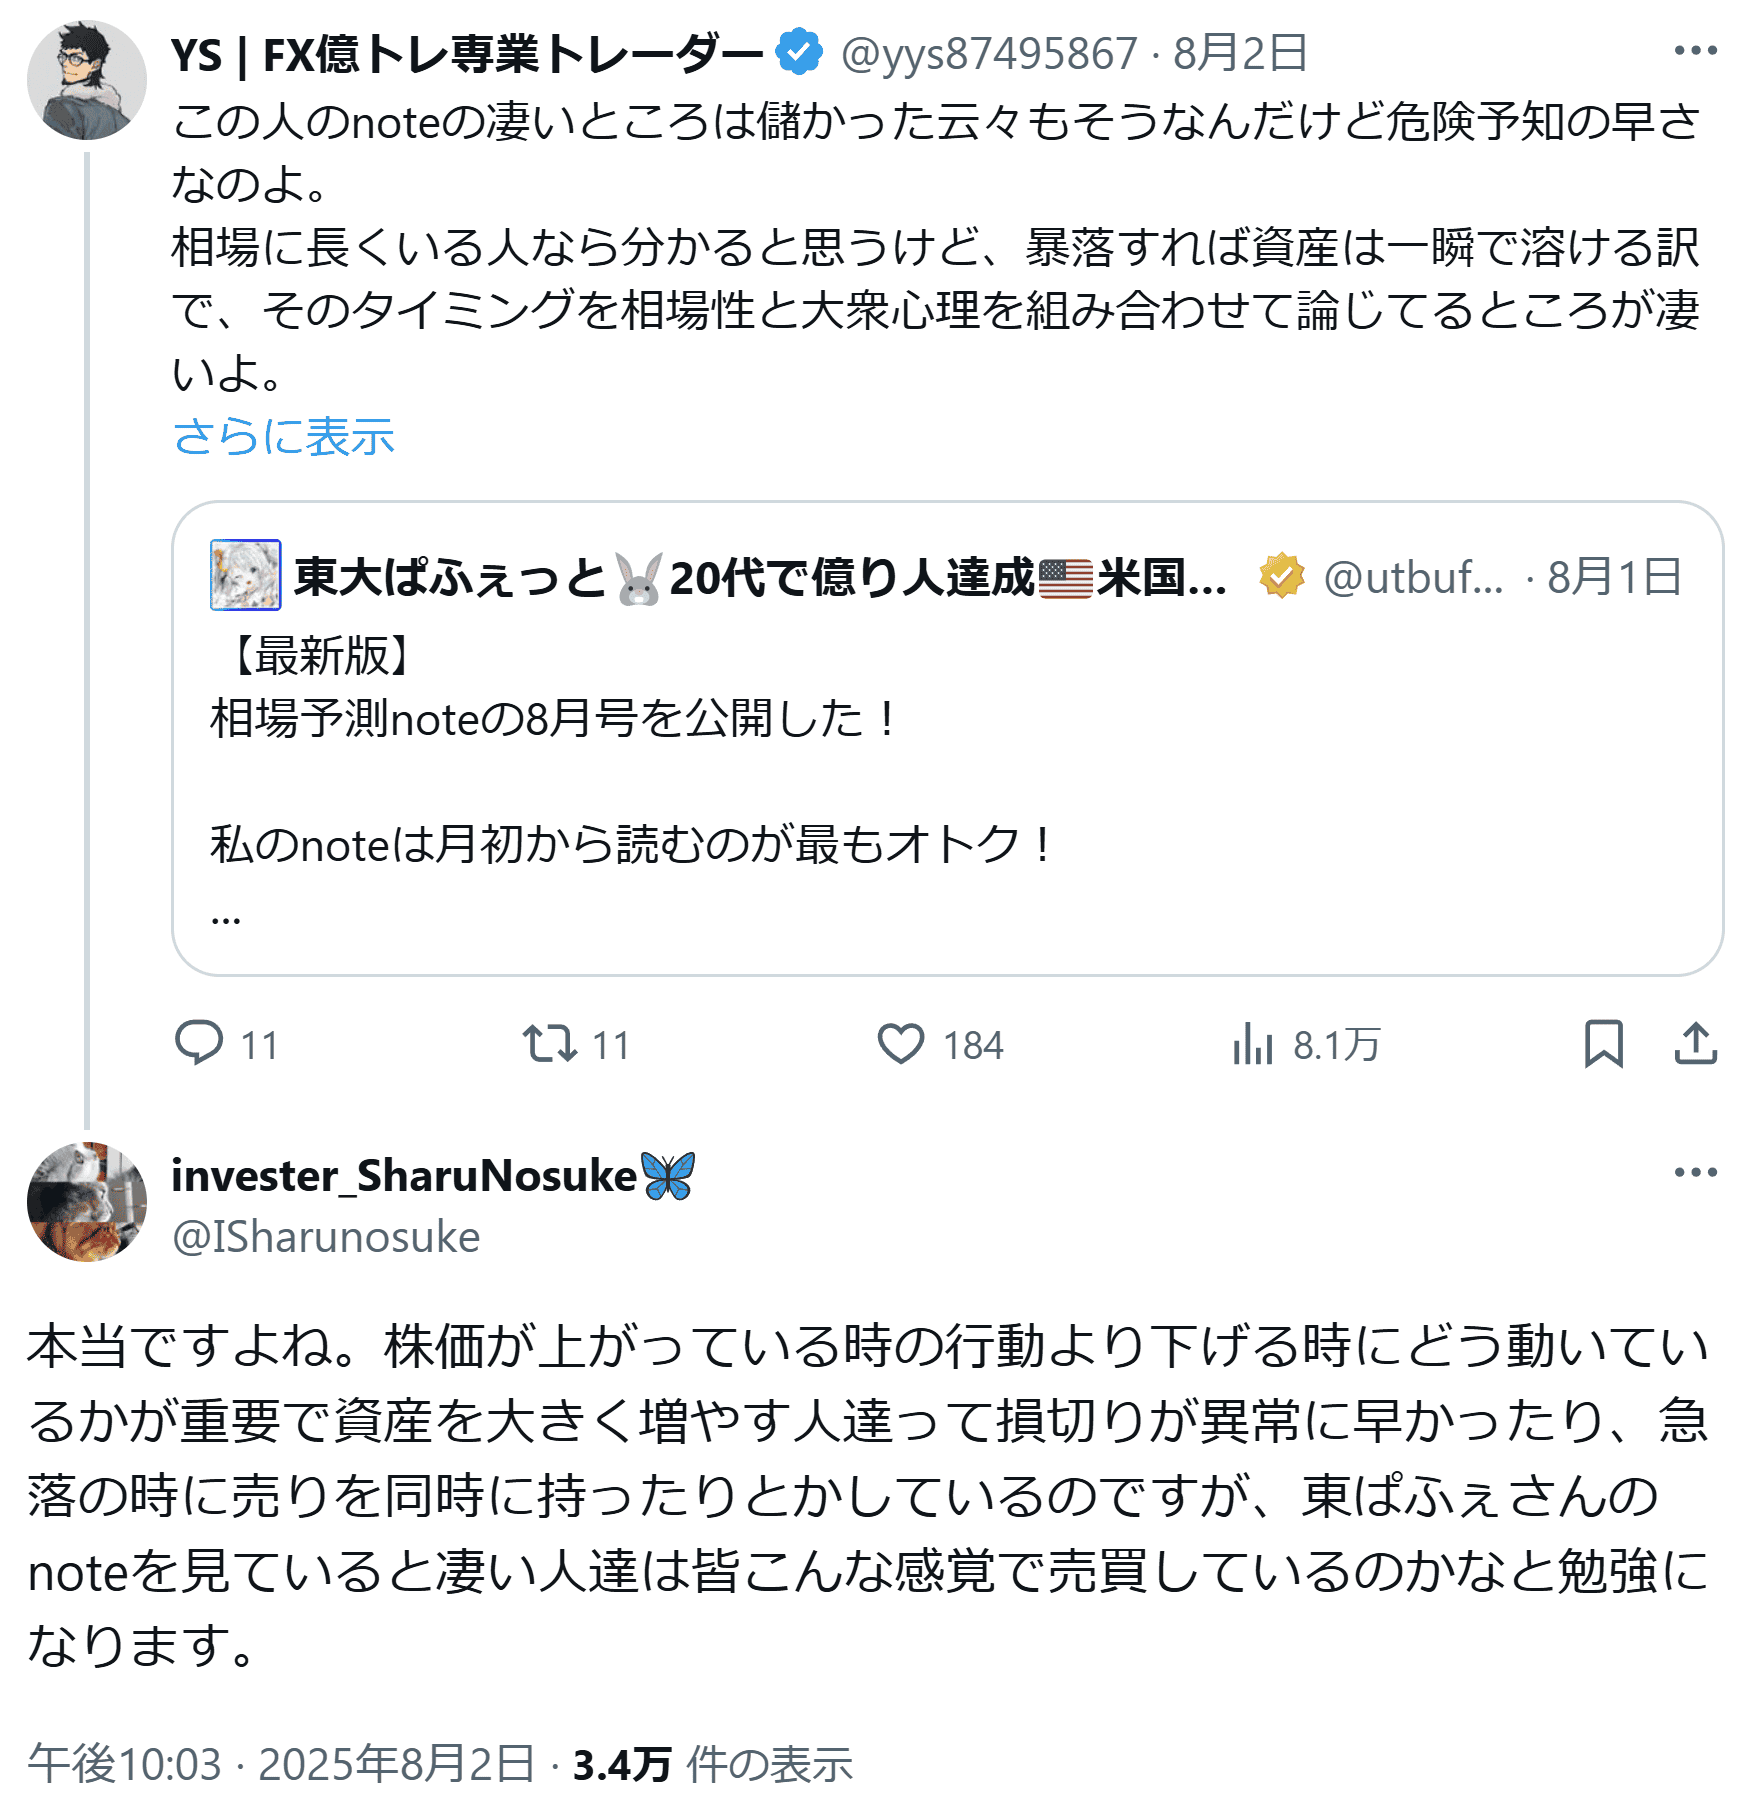
Task: Bookmark the YS tweet
Action: click(1603, 1043)
